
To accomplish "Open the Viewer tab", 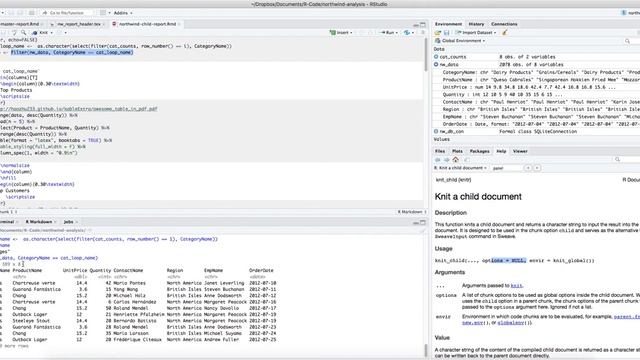I will point(520,151).
